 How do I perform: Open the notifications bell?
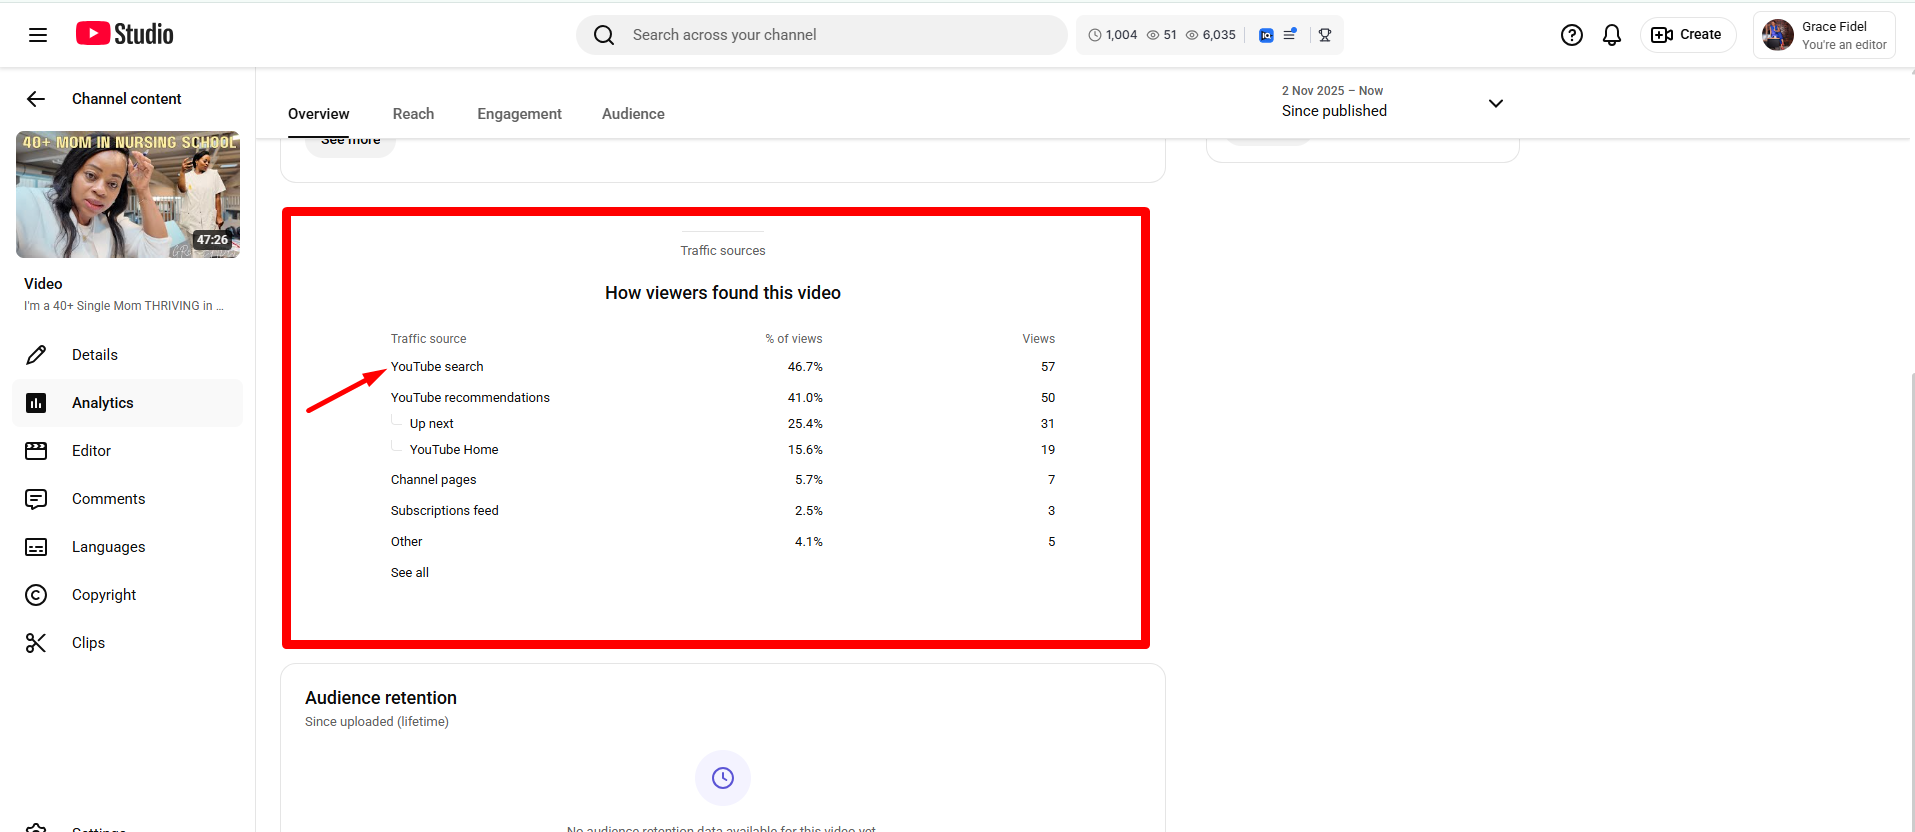click(x=1611, y=35)
